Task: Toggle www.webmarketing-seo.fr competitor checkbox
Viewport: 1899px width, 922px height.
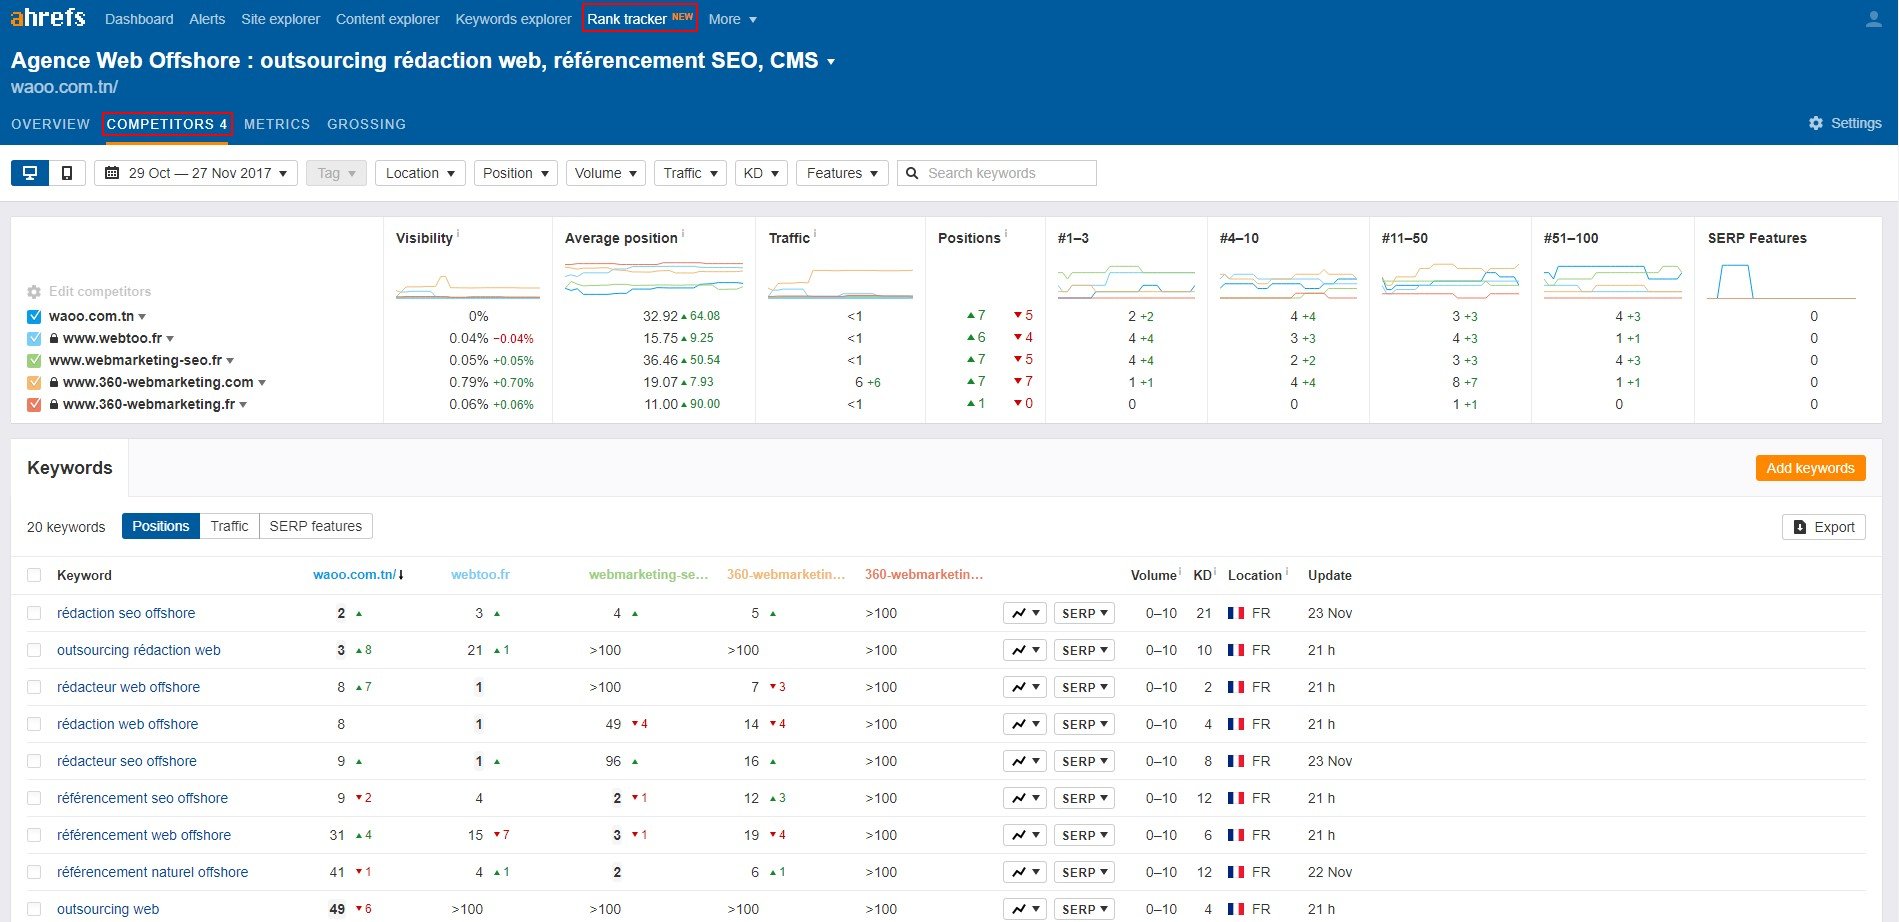Action: coord(34,360)
